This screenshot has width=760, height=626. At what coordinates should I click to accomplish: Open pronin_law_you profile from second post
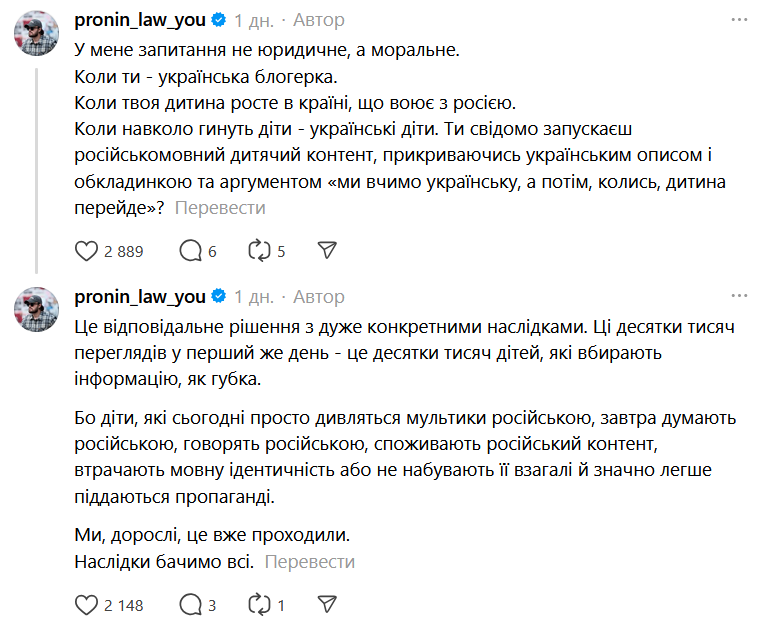pyautogui.click(x=139, y=296)
